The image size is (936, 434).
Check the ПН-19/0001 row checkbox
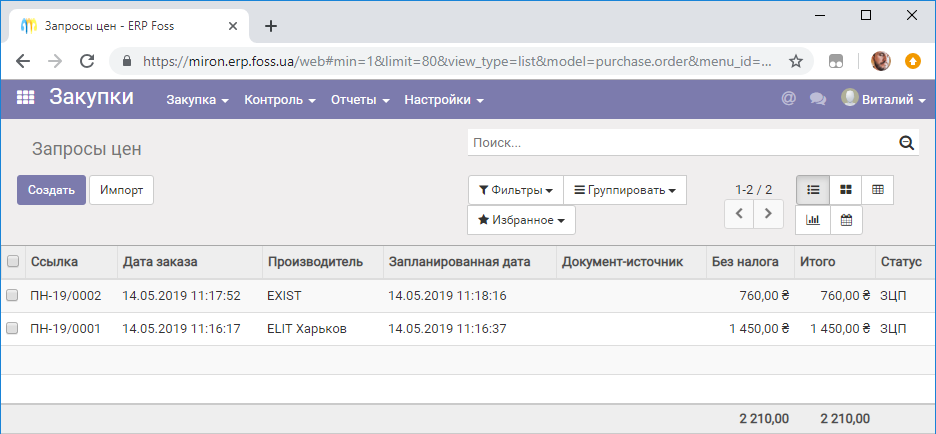[x=12, y=328]
